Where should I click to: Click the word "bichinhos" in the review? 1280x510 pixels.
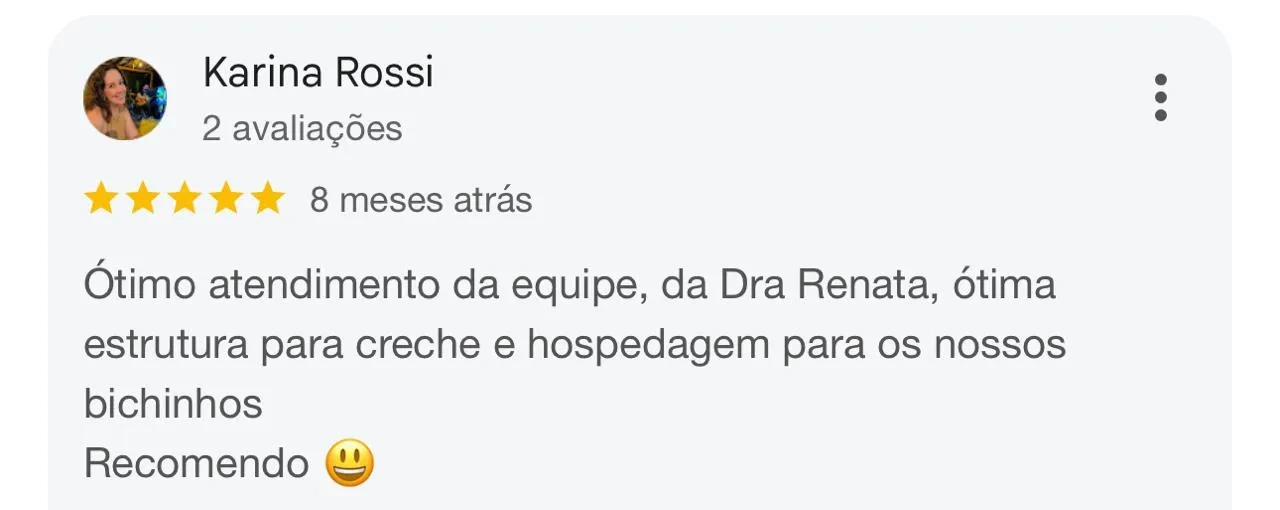pyautogui.click(x=173, y=405)
